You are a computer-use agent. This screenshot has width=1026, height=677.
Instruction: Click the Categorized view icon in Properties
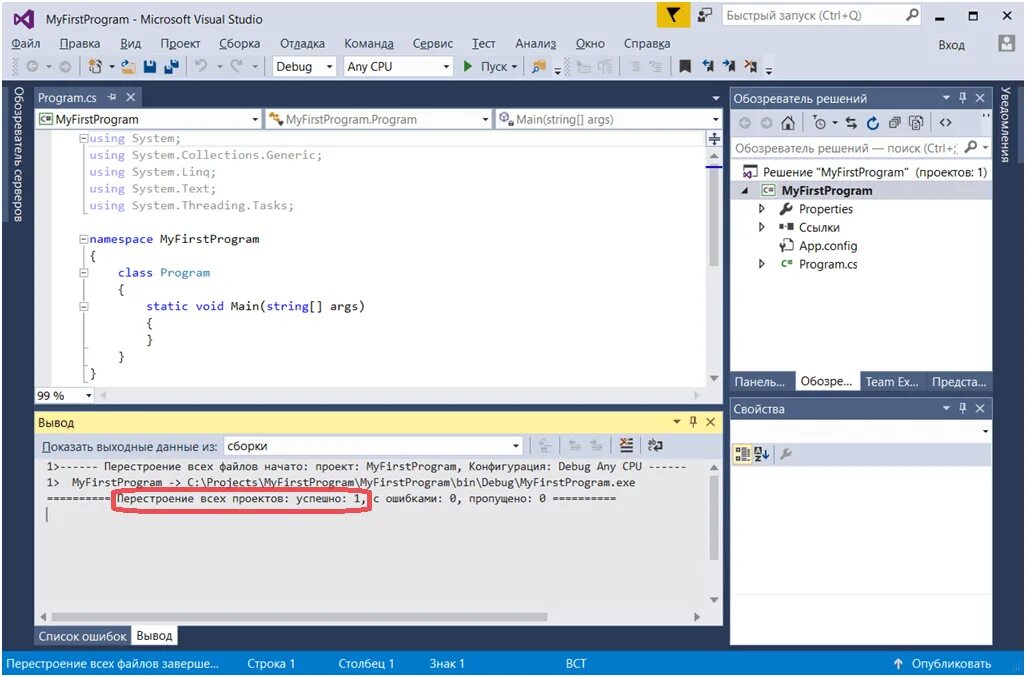pos(742,454)
